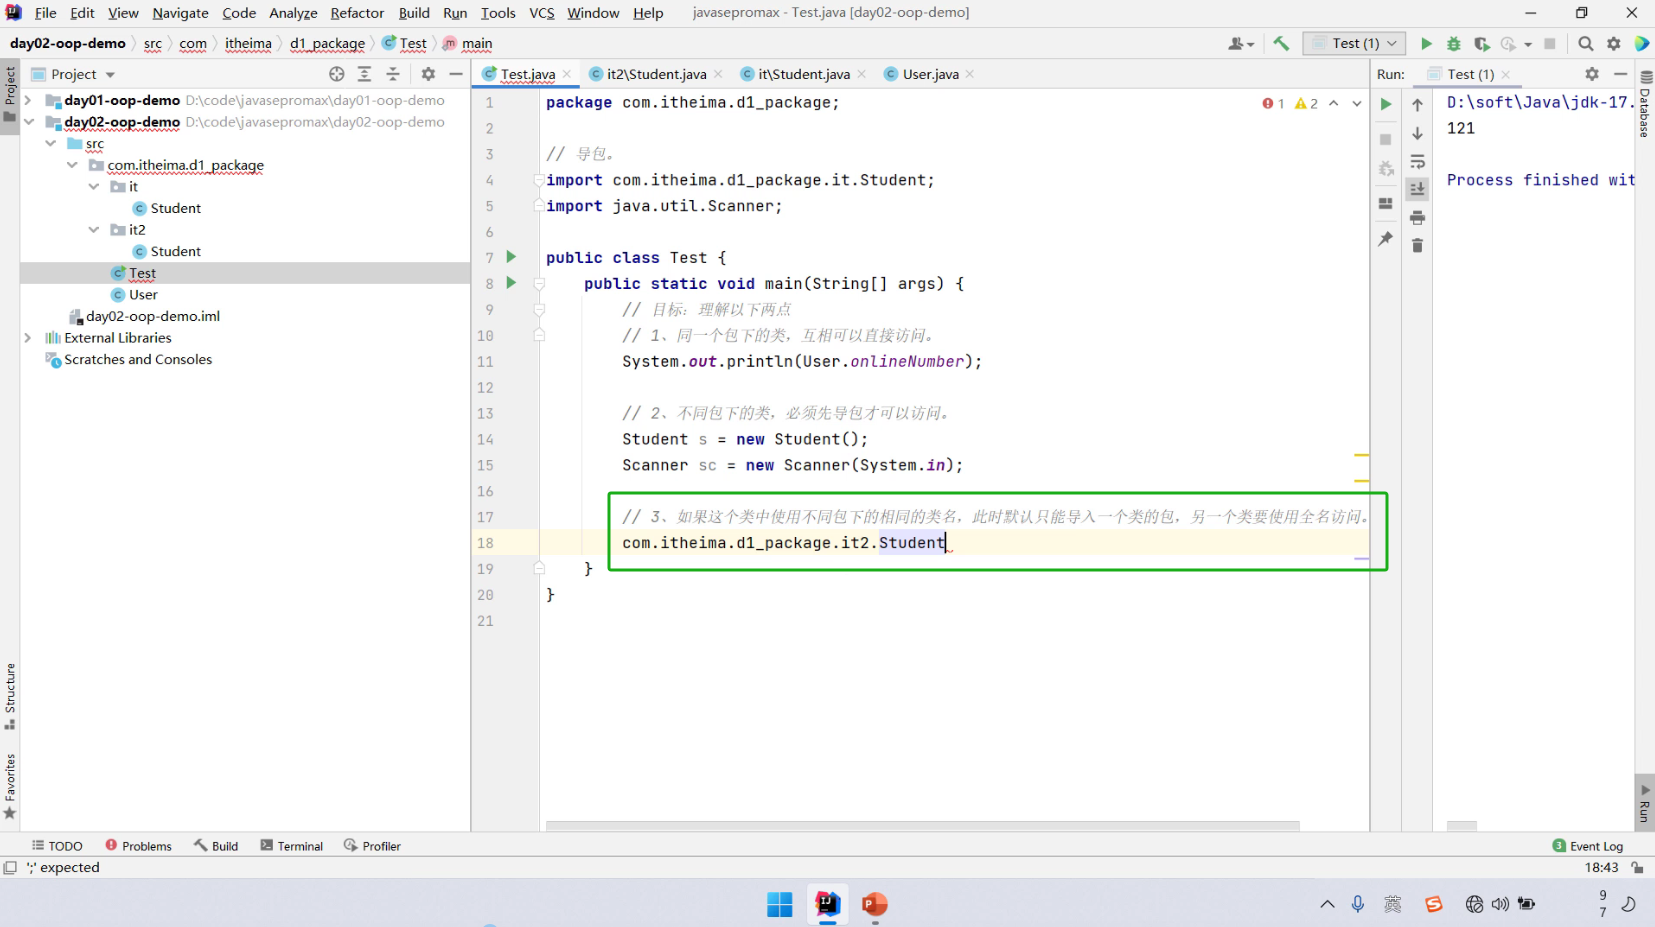Clear all Run console output
Viewport: 1655px width, 927px height.
pos(1417,245)
